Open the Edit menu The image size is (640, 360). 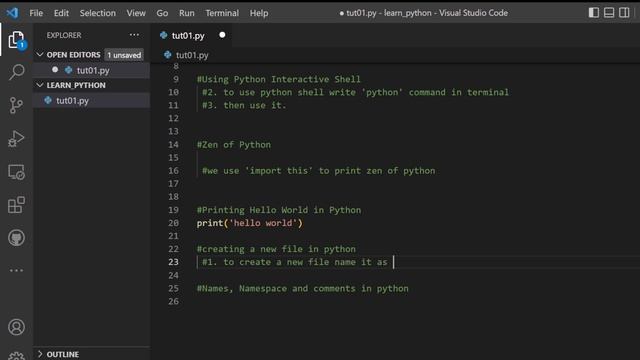(x=61, y=13)
